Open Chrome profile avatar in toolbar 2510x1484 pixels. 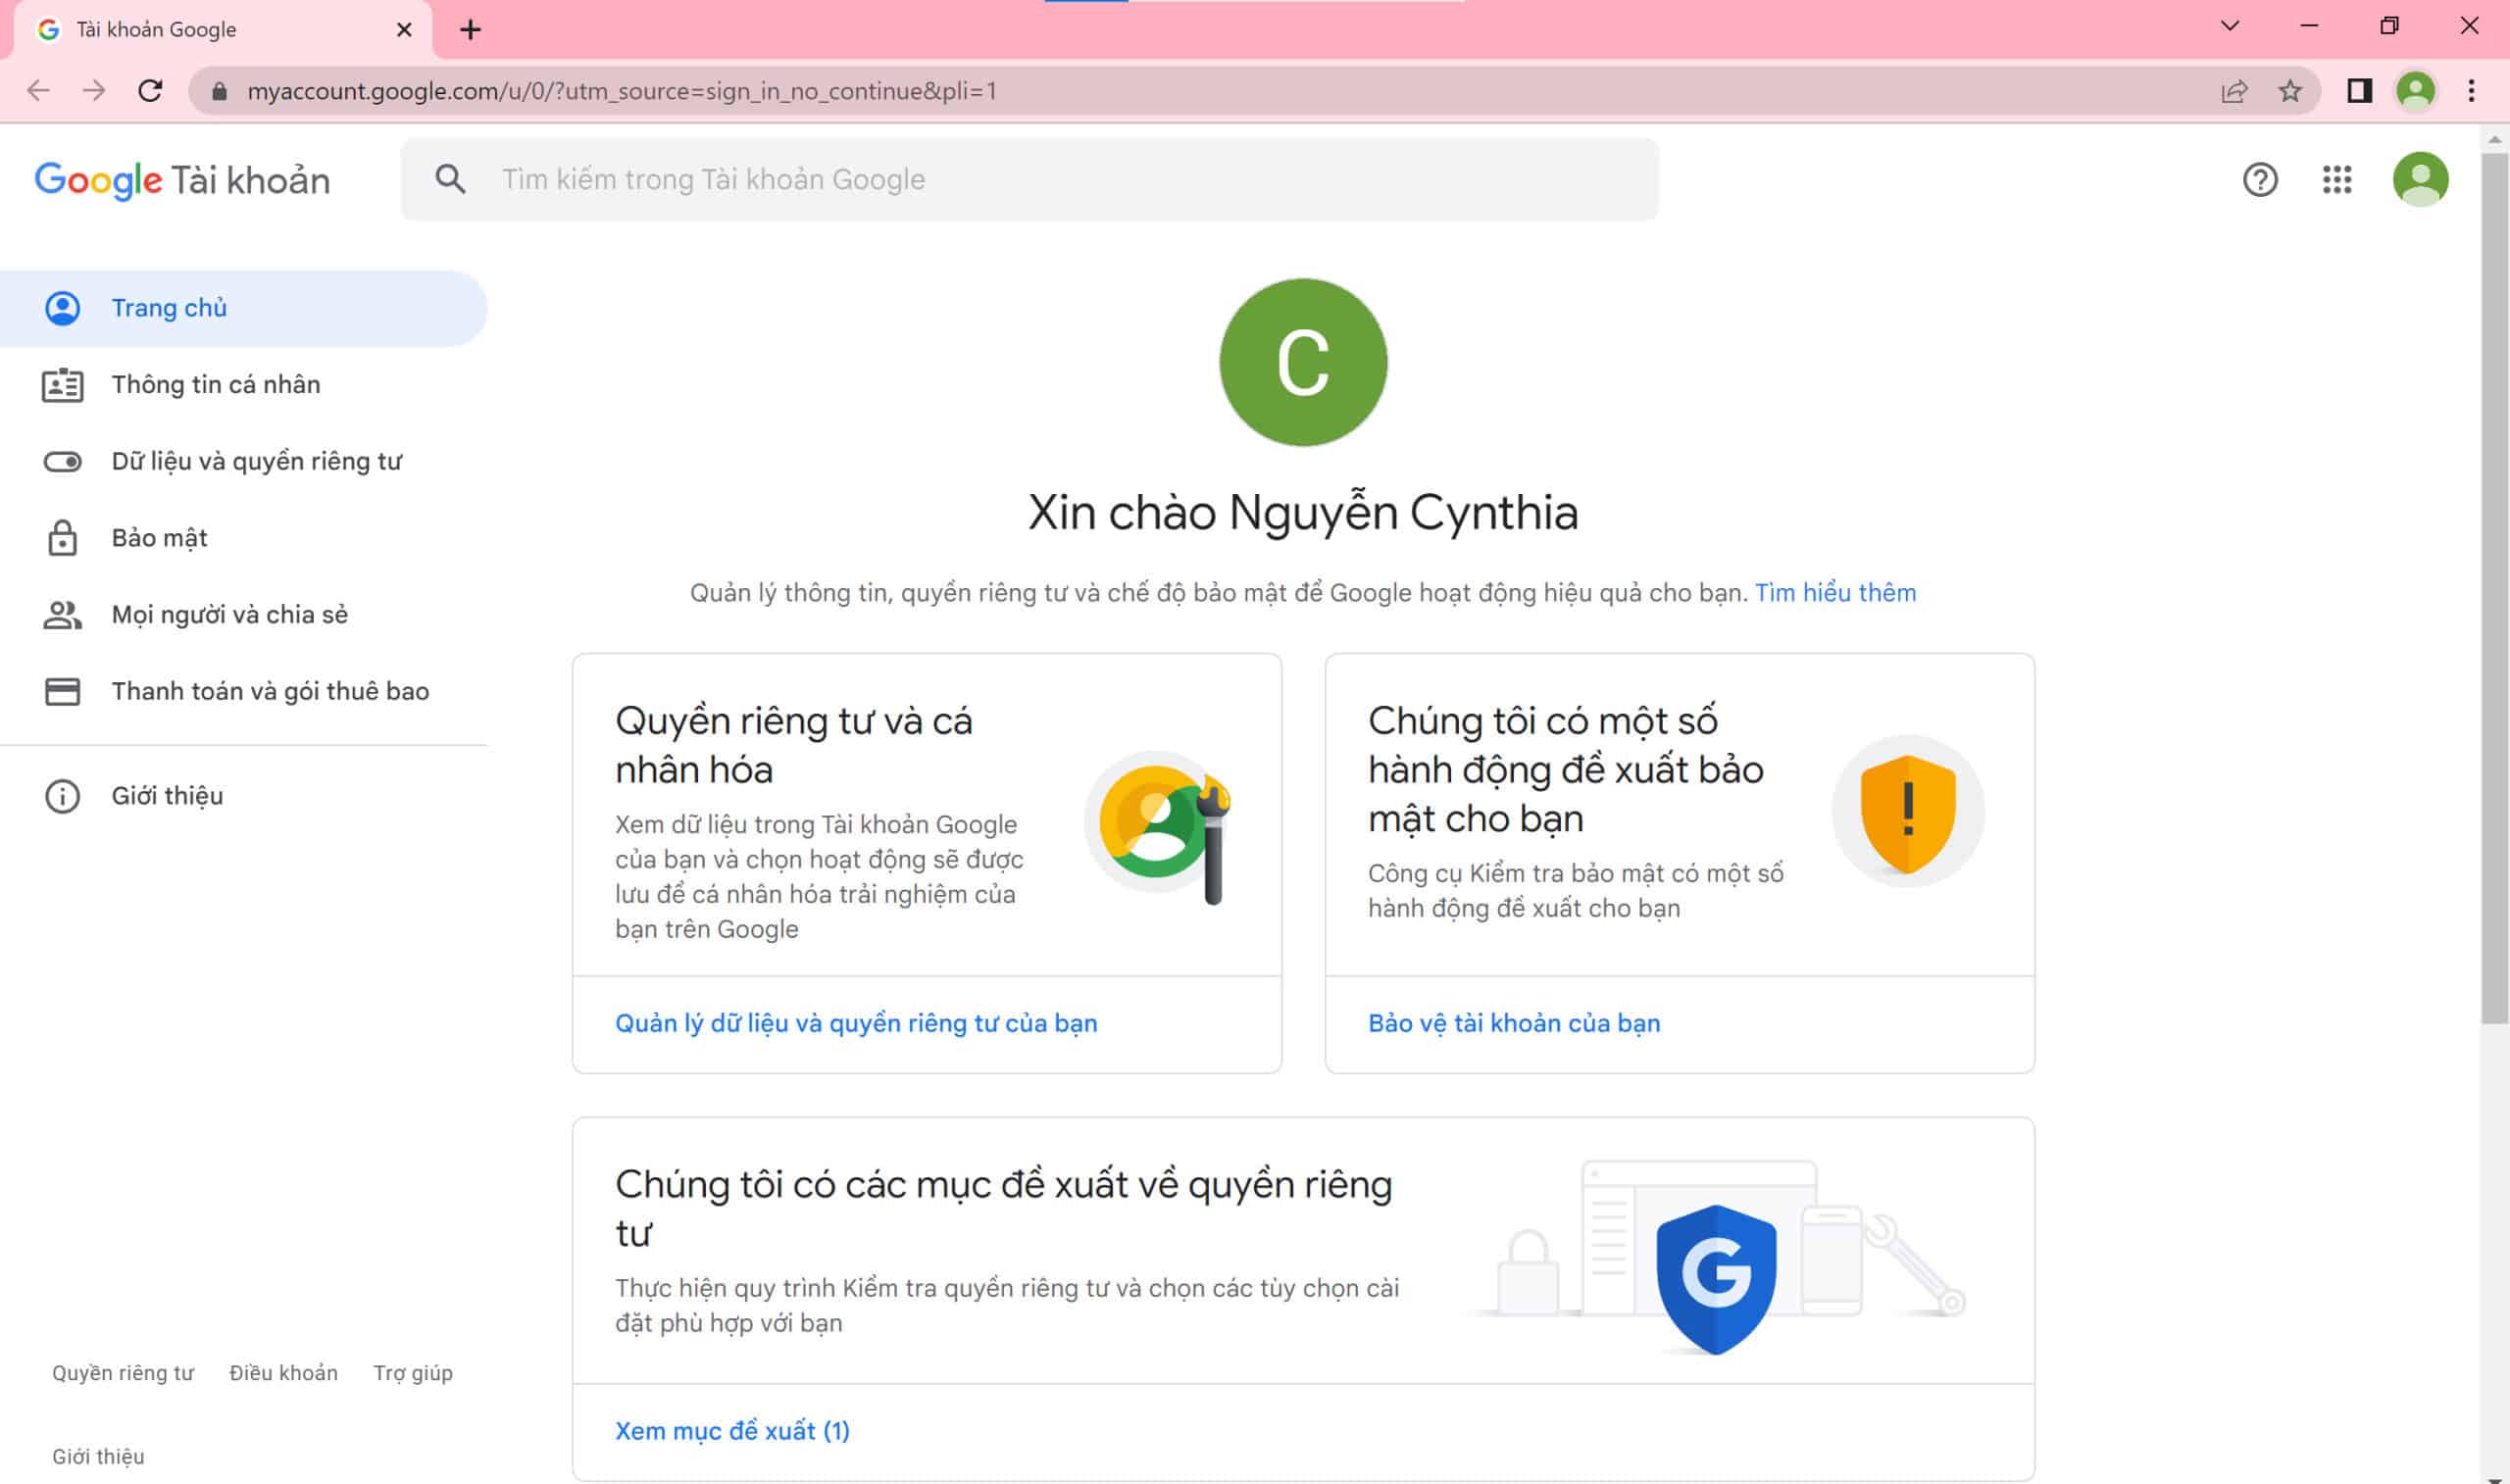click(x=2416, y=91)
